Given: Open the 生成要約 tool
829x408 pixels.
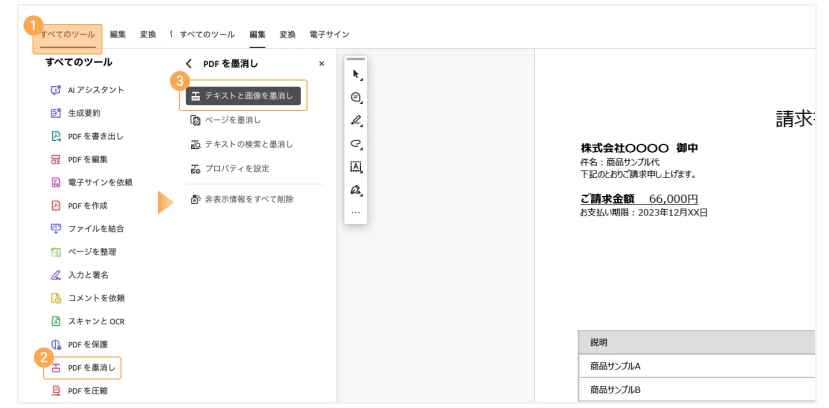Looking at the screenshot, I should pos(75,113).
